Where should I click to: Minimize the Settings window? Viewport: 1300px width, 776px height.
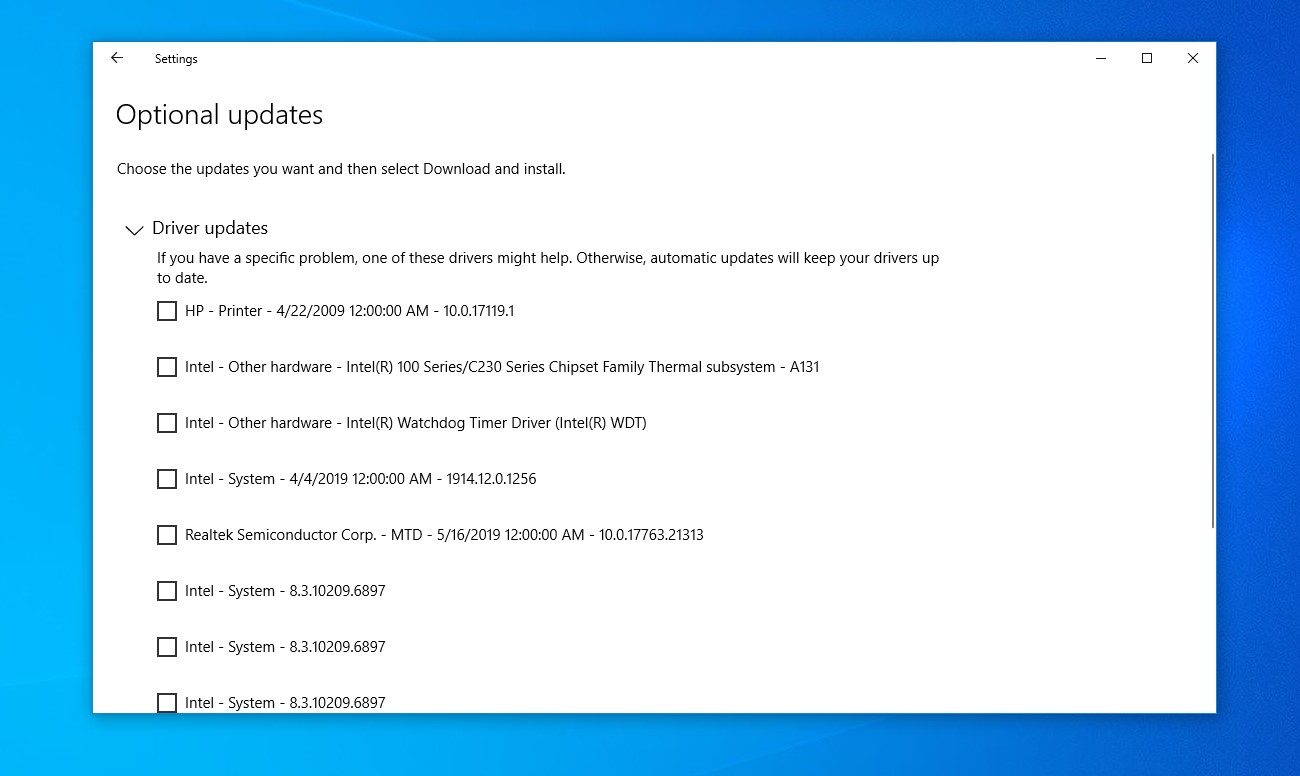(1101, 59)
